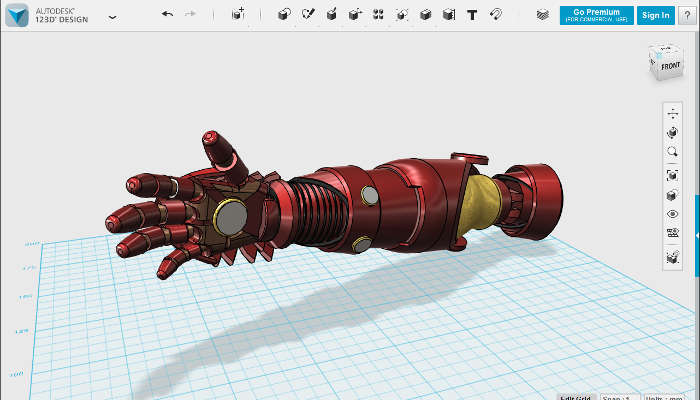Viewport: 700px width, 400px height.
Task: Expand the collapsed blue side panel arrow
Action: point(697,235)
